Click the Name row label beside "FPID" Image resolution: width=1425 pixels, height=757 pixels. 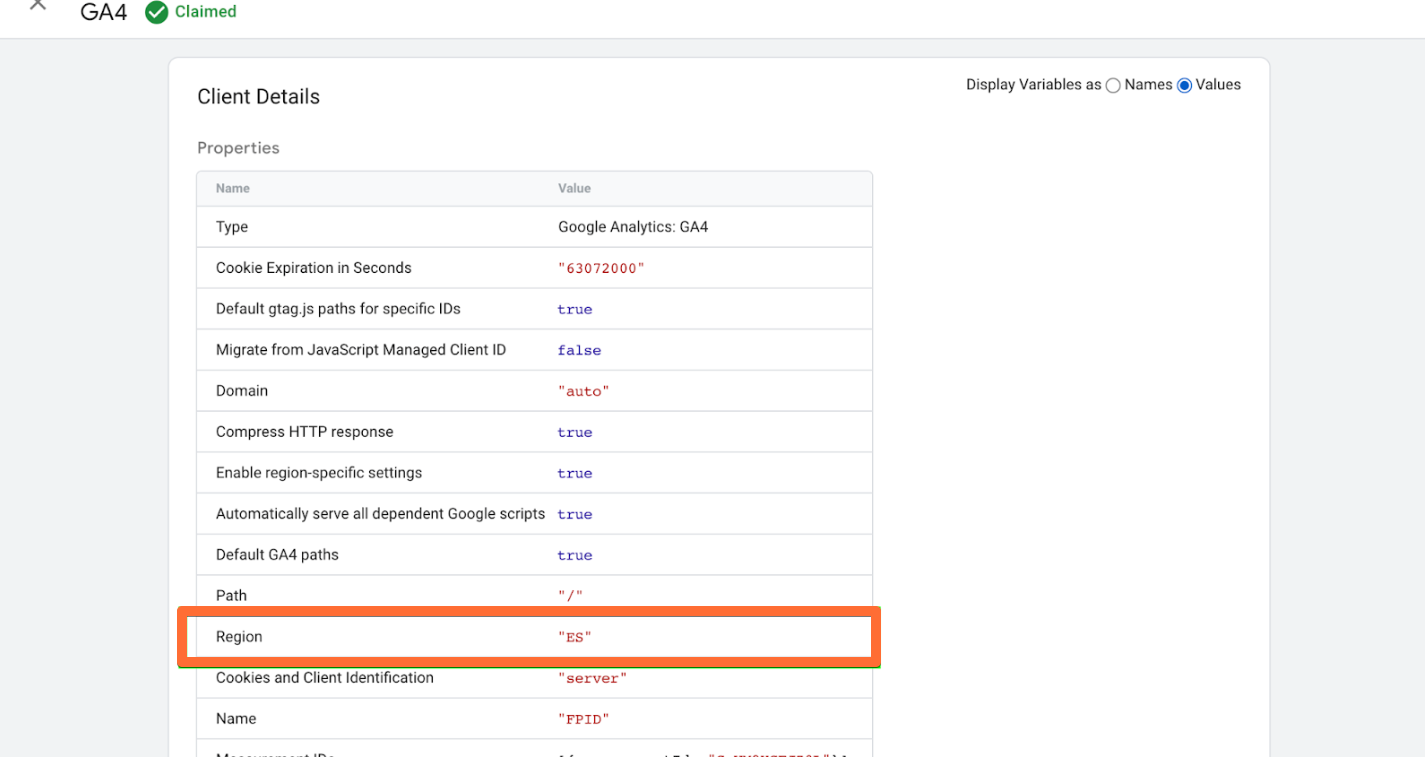(236, 719)
